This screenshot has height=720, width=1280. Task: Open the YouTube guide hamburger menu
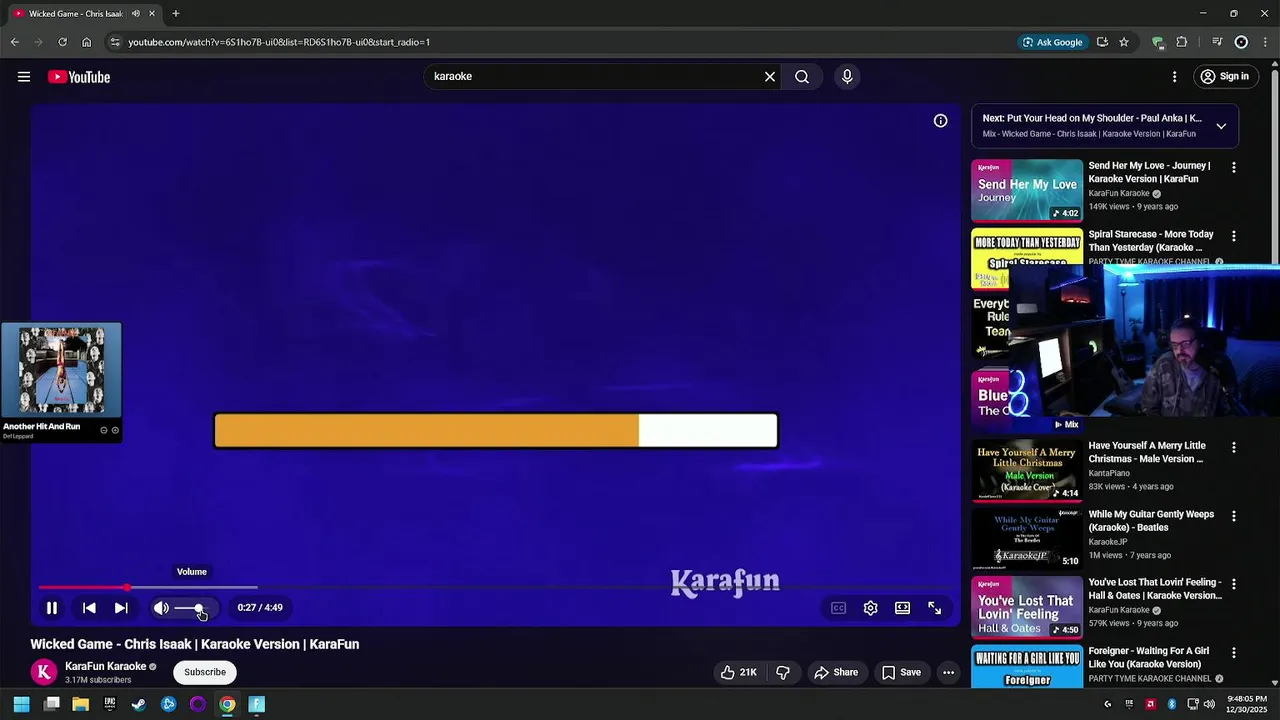(x=24, y=77)
